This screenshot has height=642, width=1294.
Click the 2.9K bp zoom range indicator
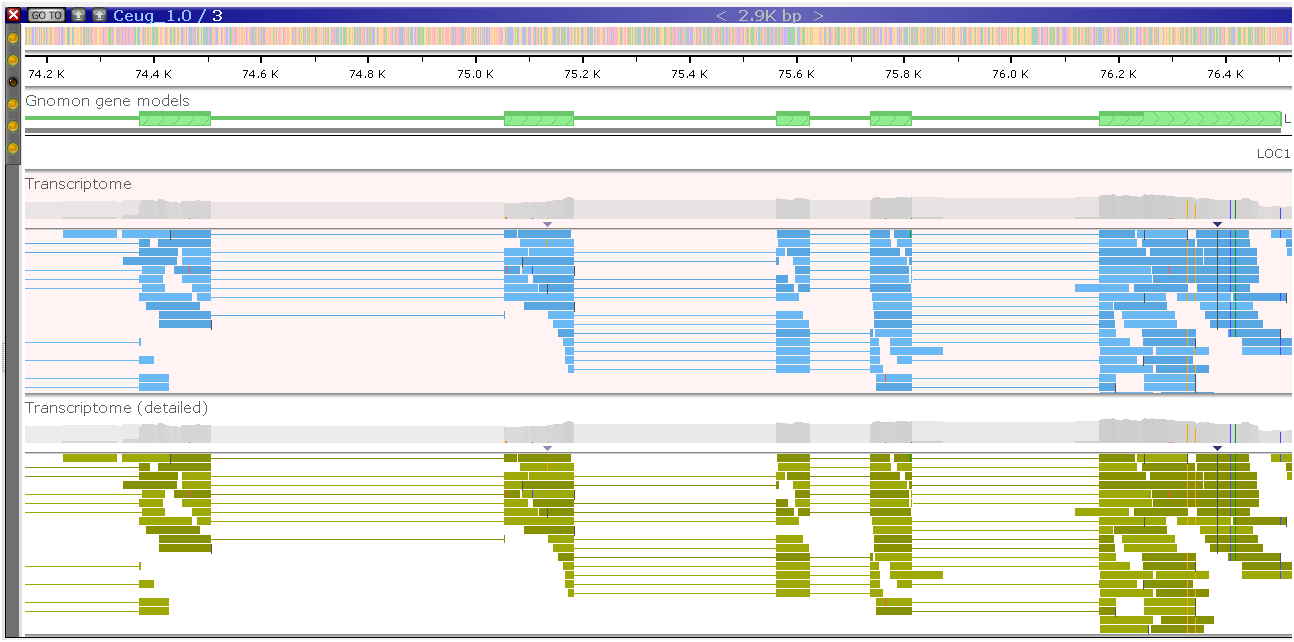click(x=769, y=15)
